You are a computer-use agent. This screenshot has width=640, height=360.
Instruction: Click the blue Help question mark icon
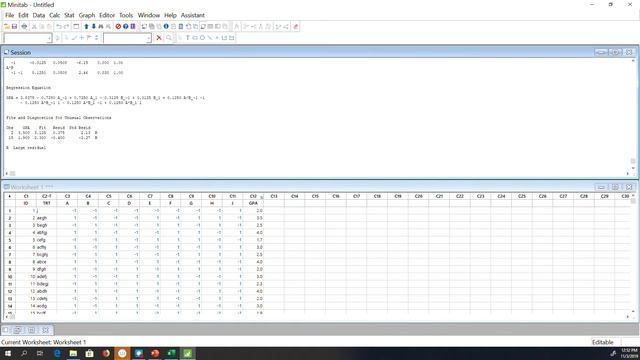(125, 27)
